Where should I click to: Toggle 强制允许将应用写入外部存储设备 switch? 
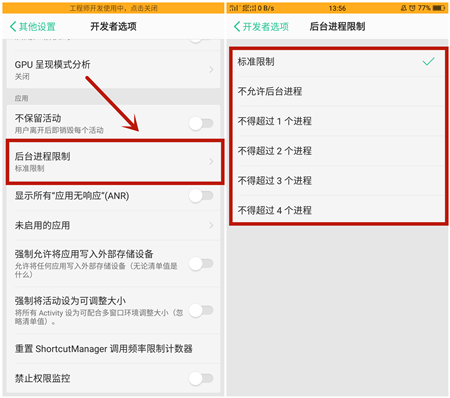pos(201,264)
